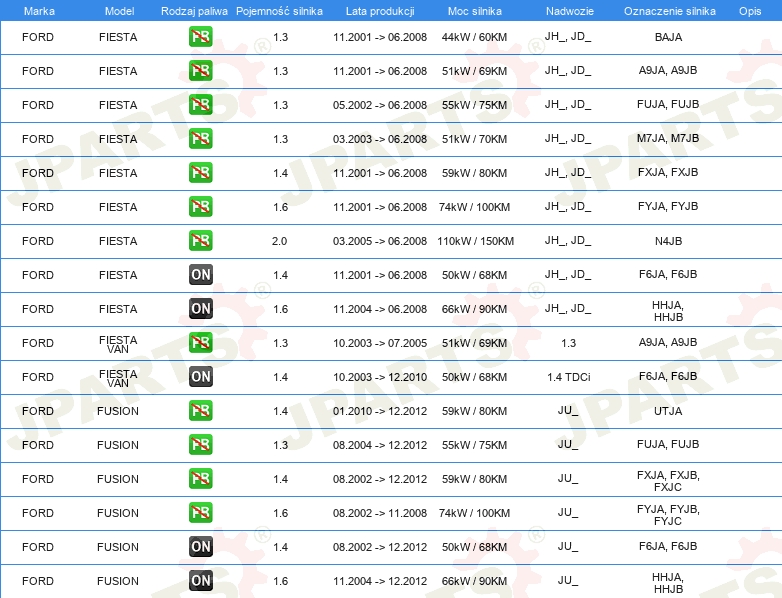The image size is (782, 598).
Task: Click the 11.2004 -> 12.2012 production years cell
Action: [x=380, y=581]
